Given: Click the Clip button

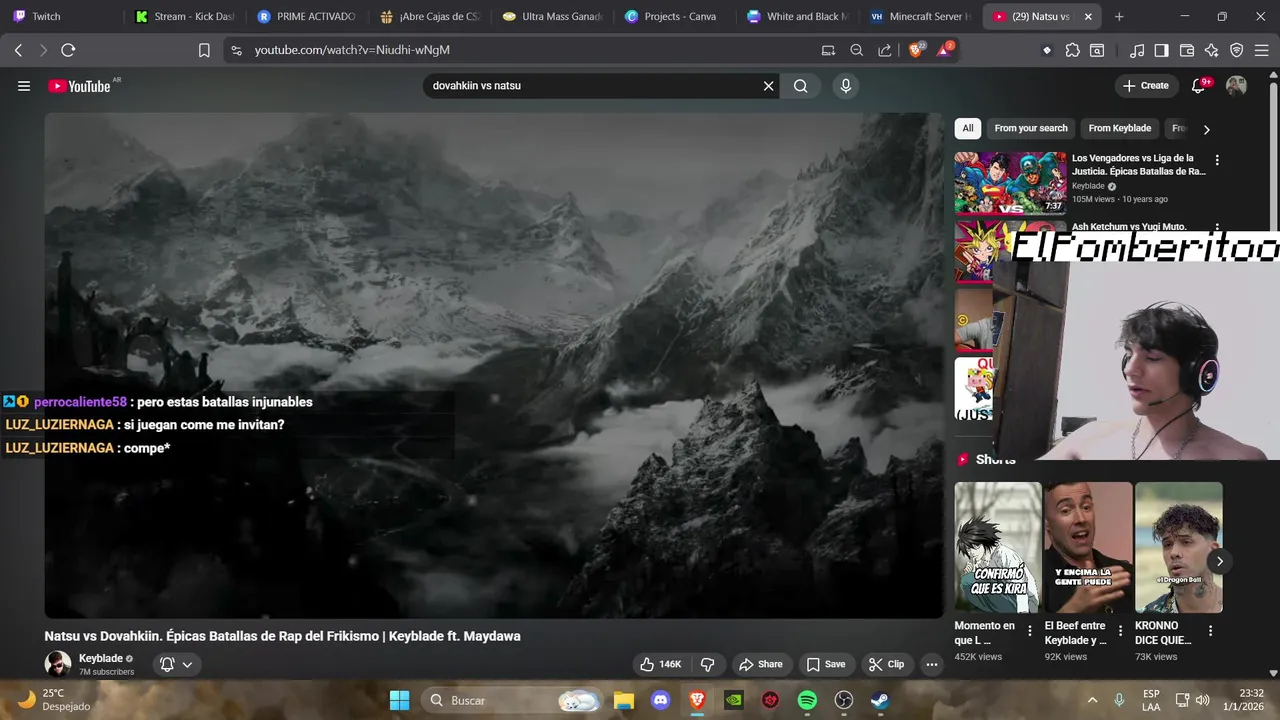Looking at the screenshot, I should pos(886,664).
